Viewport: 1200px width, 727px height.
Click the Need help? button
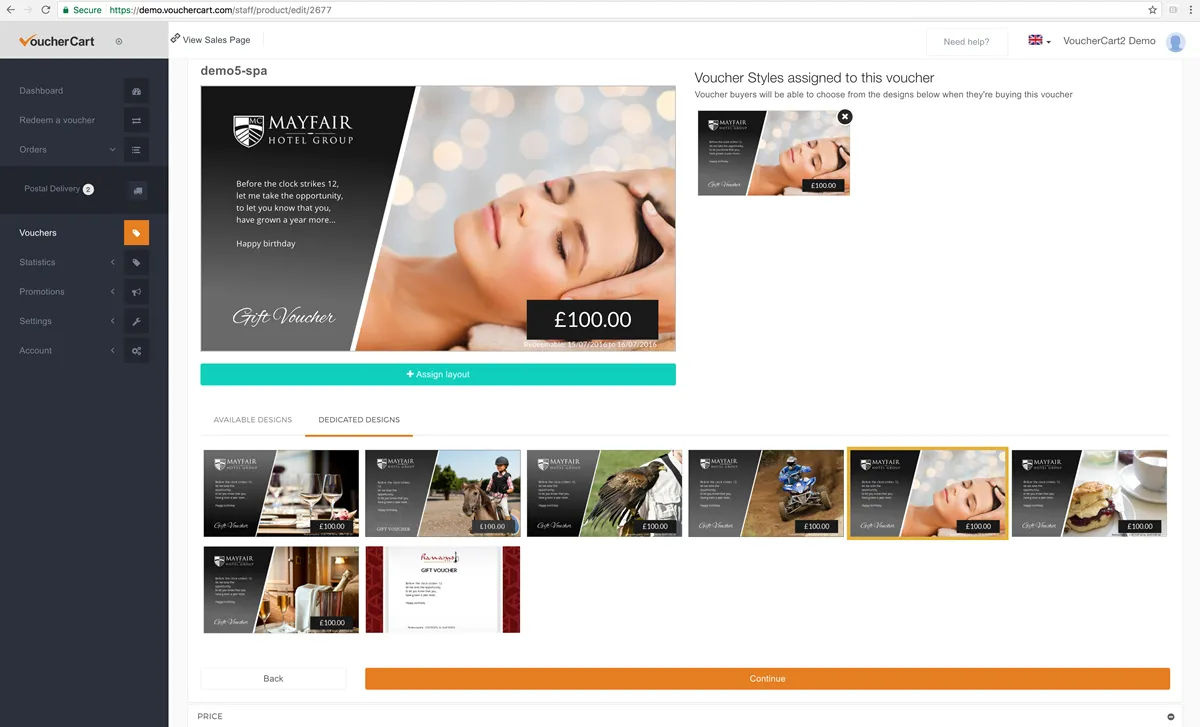pyautogui.click(x=966, y=41)
